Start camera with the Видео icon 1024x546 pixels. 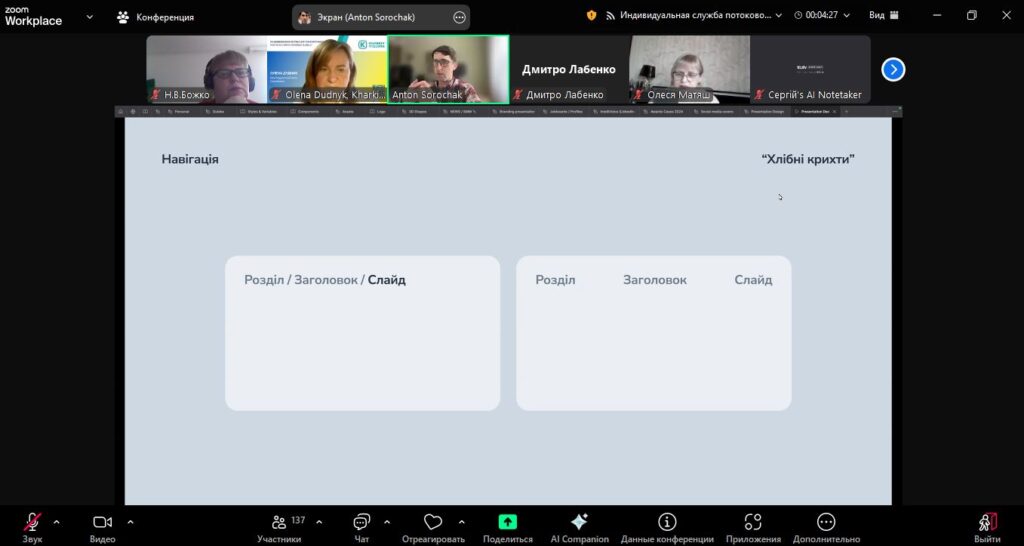pos(103,522)
